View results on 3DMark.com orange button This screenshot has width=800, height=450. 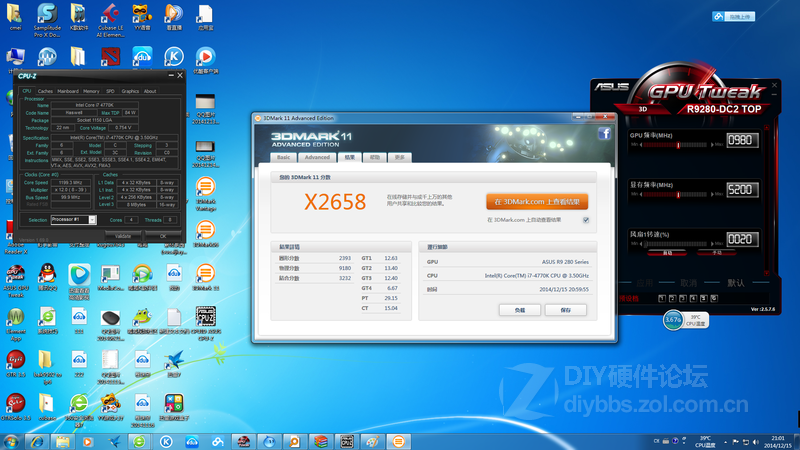[537, 202]
